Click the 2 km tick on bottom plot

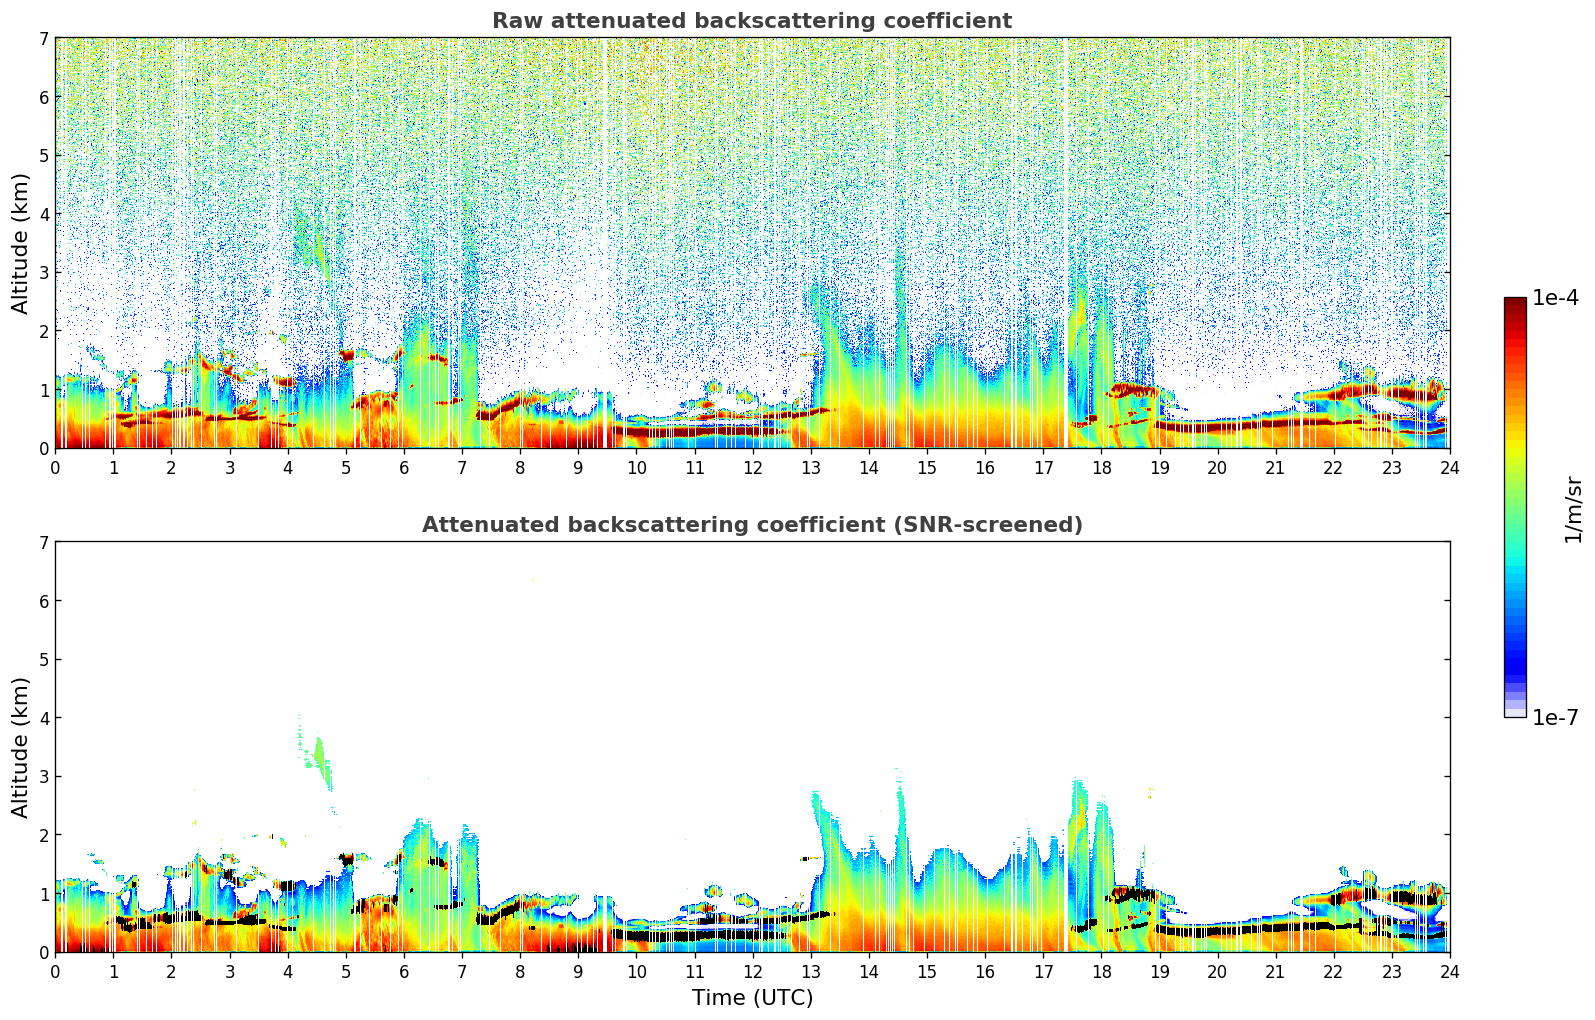[x=43, y=835]
